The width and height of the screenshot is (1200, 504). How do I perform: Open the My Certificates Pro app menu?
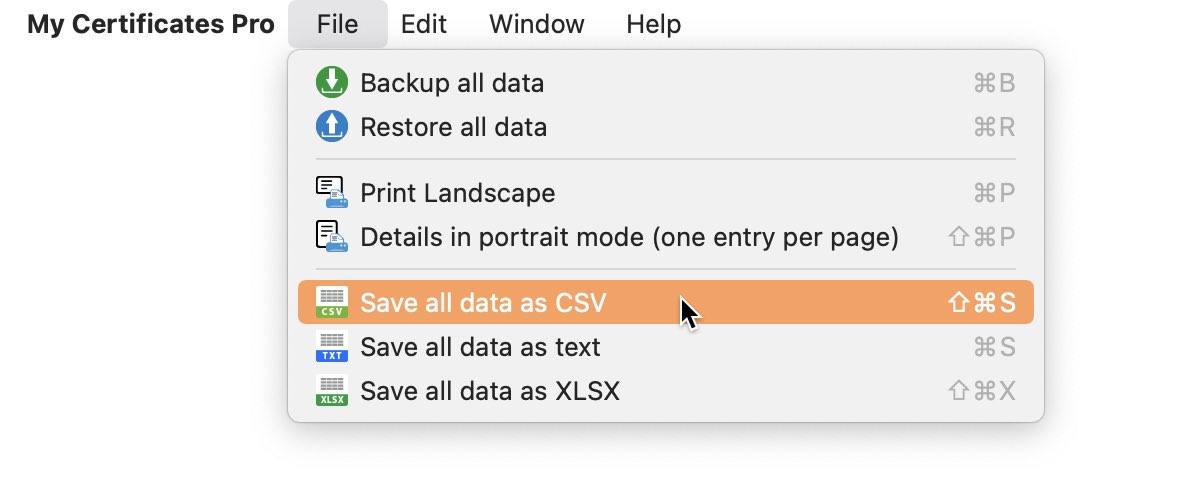click(150, 24)
